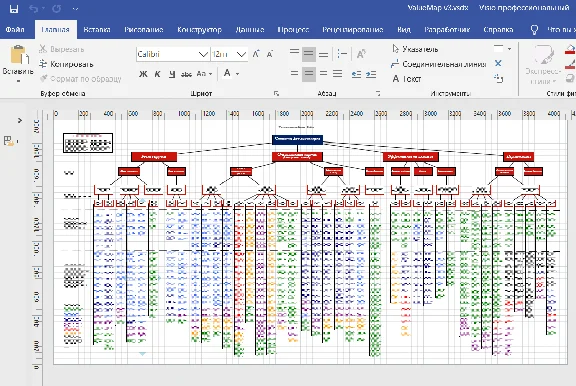
Task: Align paragraph right
Action: pyautogui.click(x=323, y=74)
